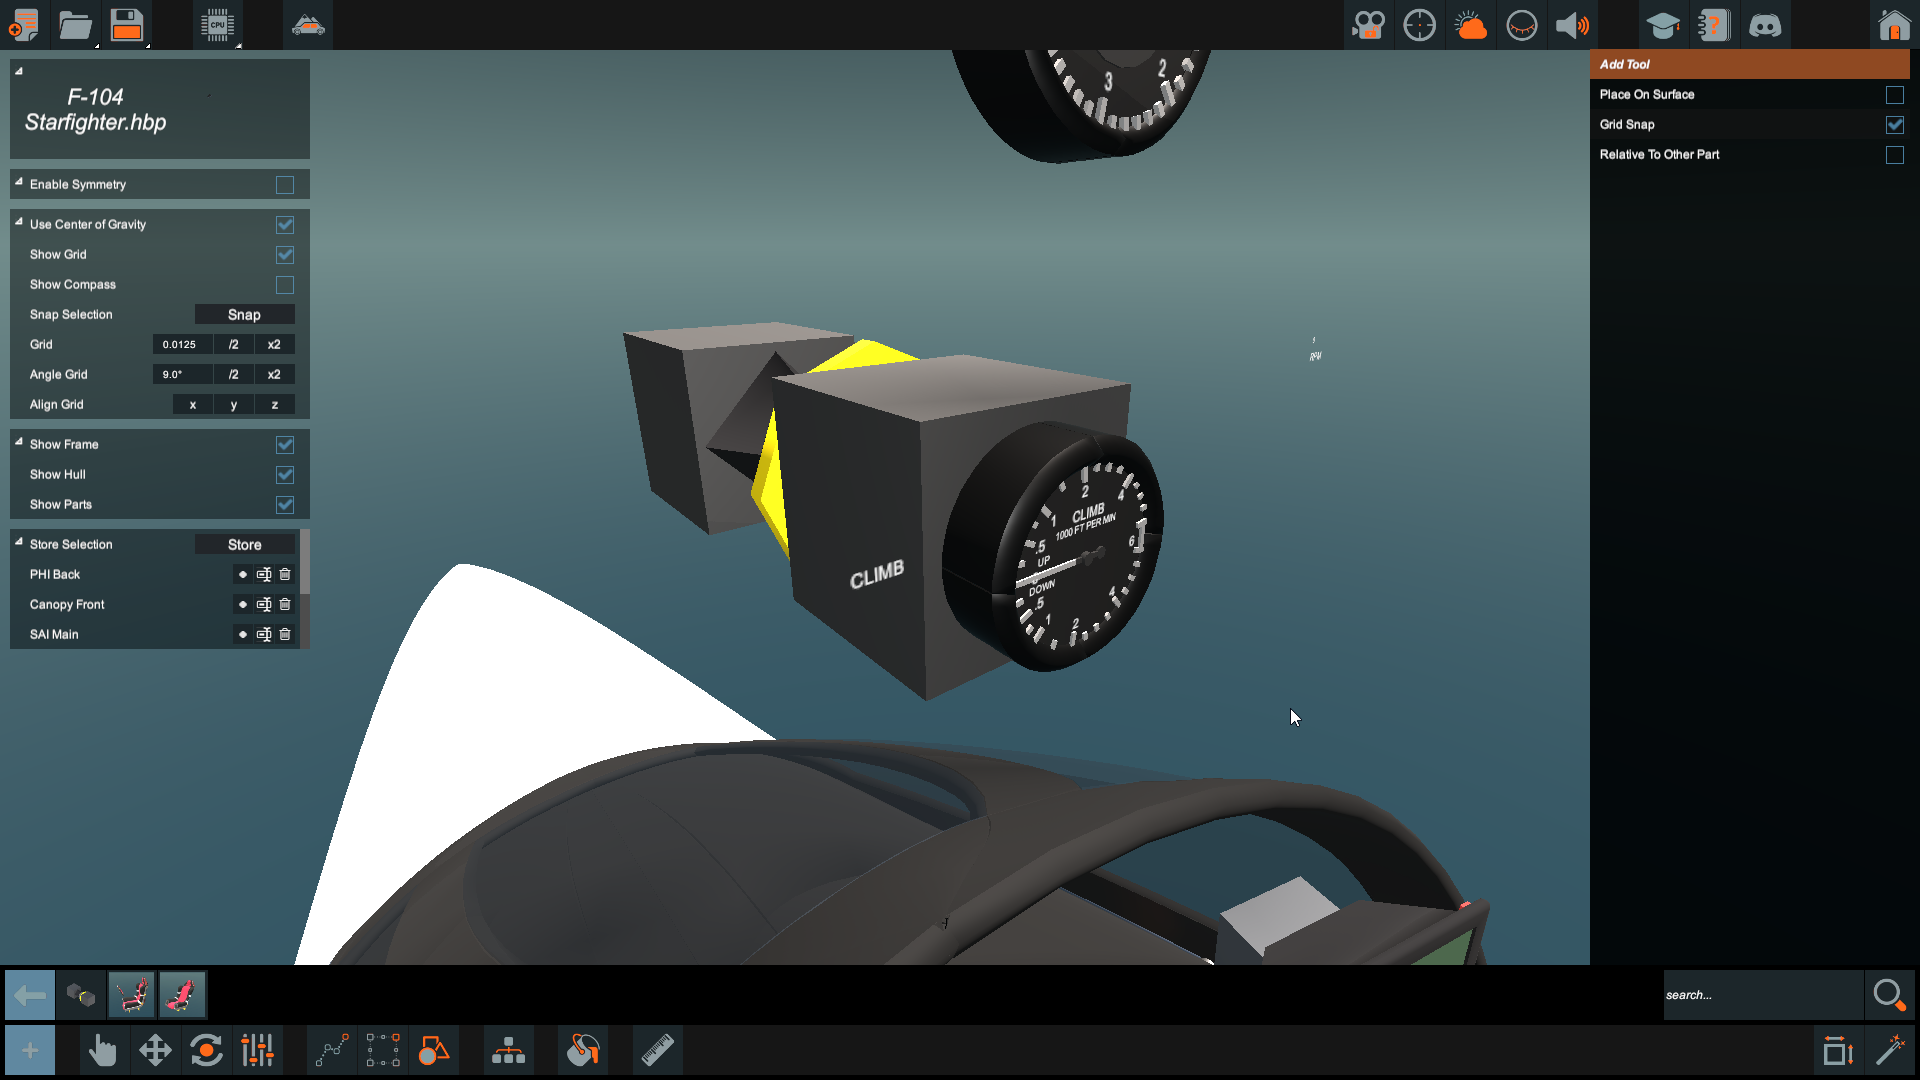
Task: Click the Save floppy disk icon
Action: 127,25
